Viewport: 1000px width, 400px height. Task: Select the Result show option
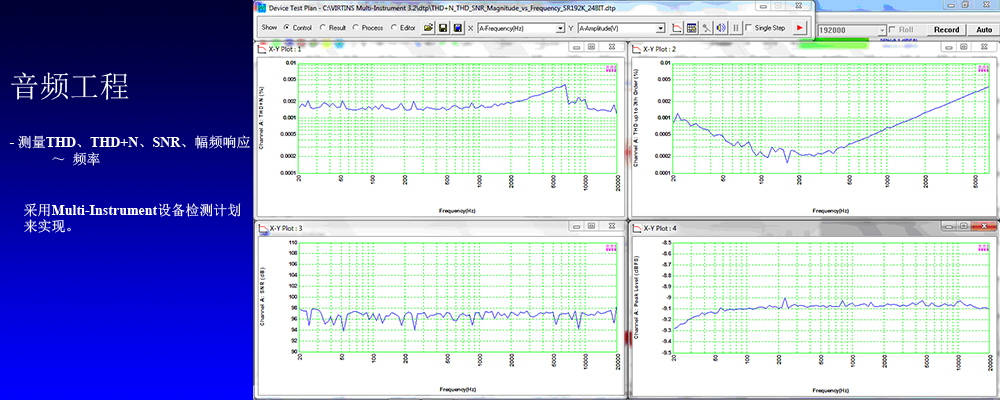click(x=332, y=28)
